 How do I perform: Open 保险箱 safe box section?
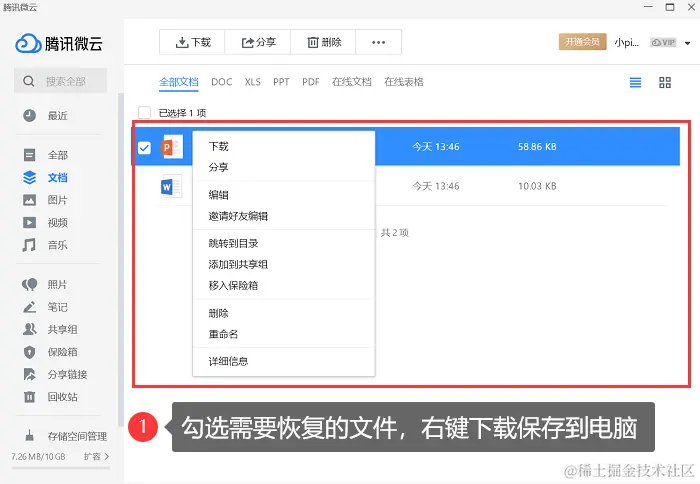[x=50, y=352]
